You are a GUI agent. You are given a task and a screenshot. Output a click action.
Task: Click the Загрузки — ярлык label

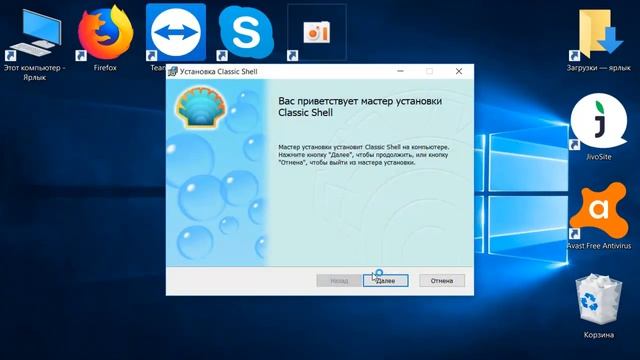[x=598, y=68]
